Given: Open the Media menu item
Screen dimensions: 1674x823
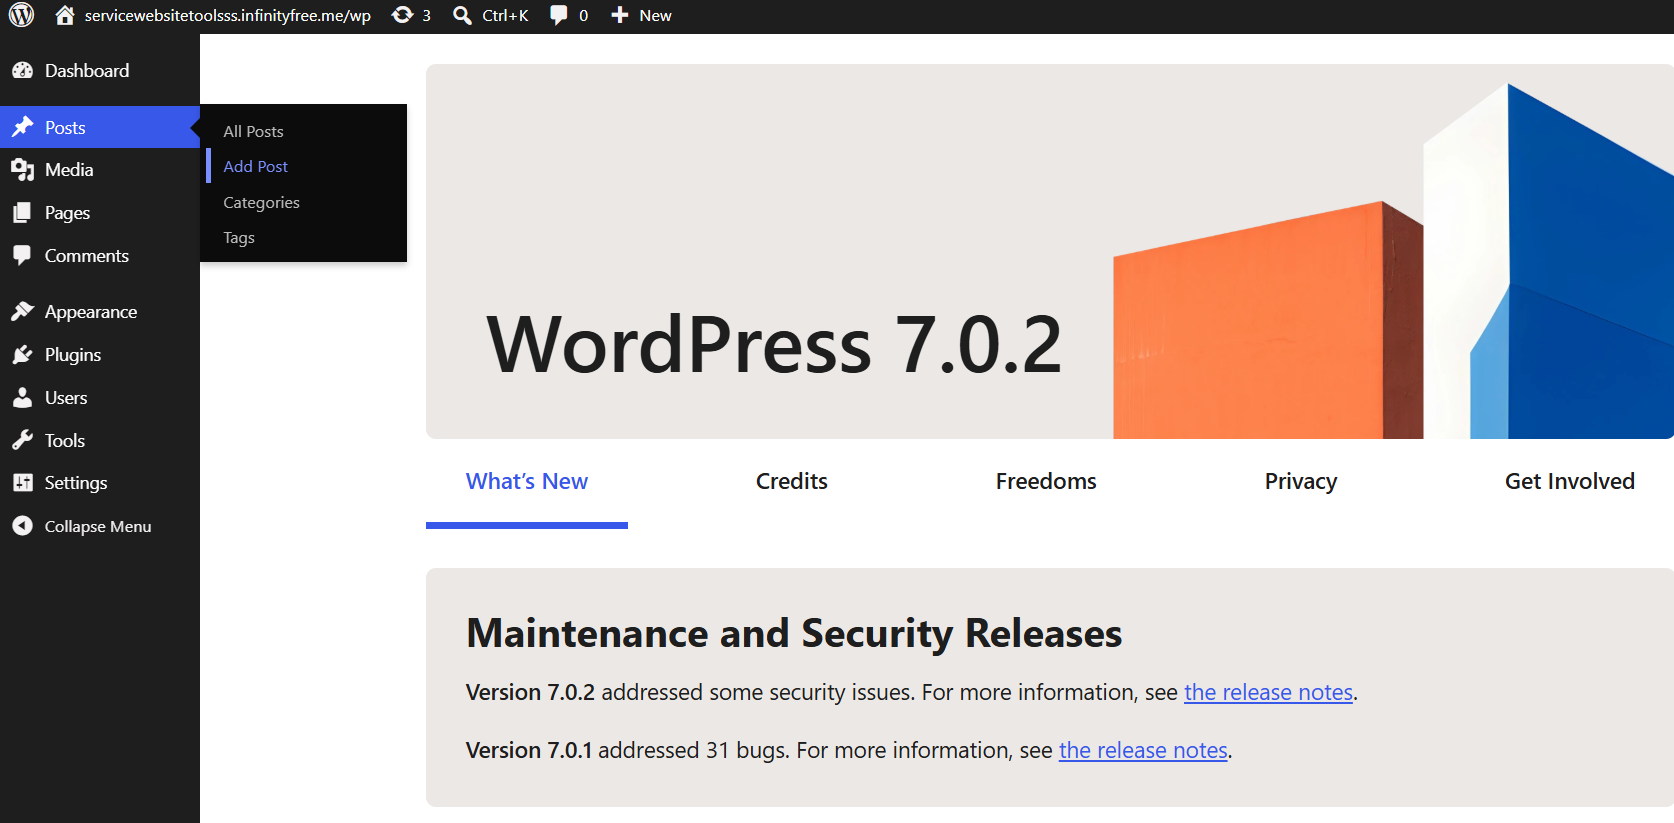Looking at the screenshot, I should coord(100,170).
